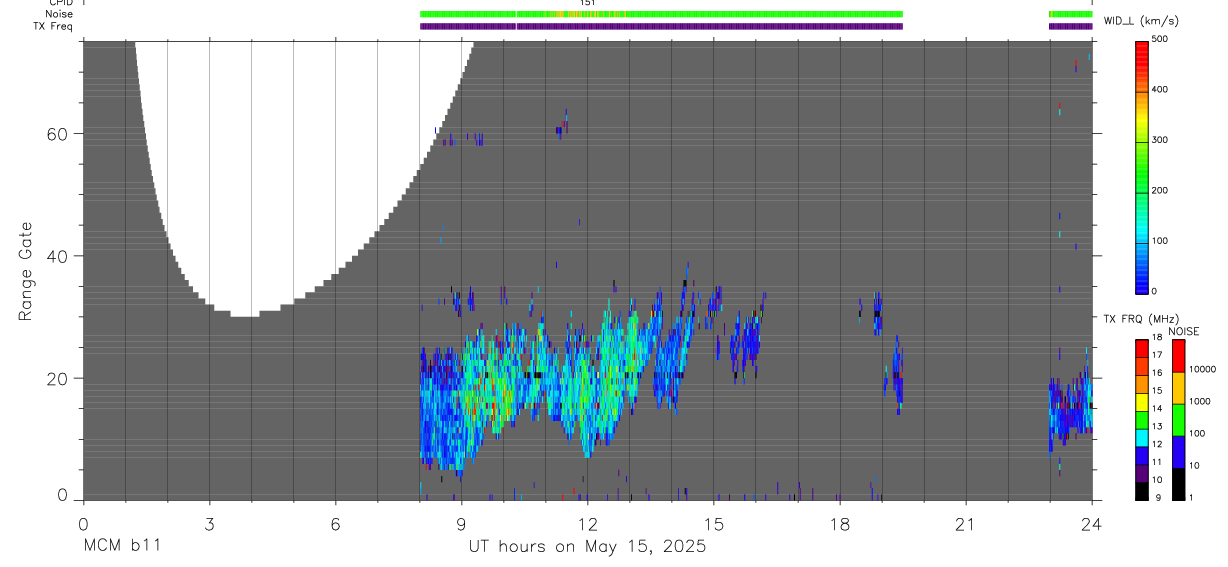
Task: Click the 20 tick on Range Gate axis
Action: [58, 378]
